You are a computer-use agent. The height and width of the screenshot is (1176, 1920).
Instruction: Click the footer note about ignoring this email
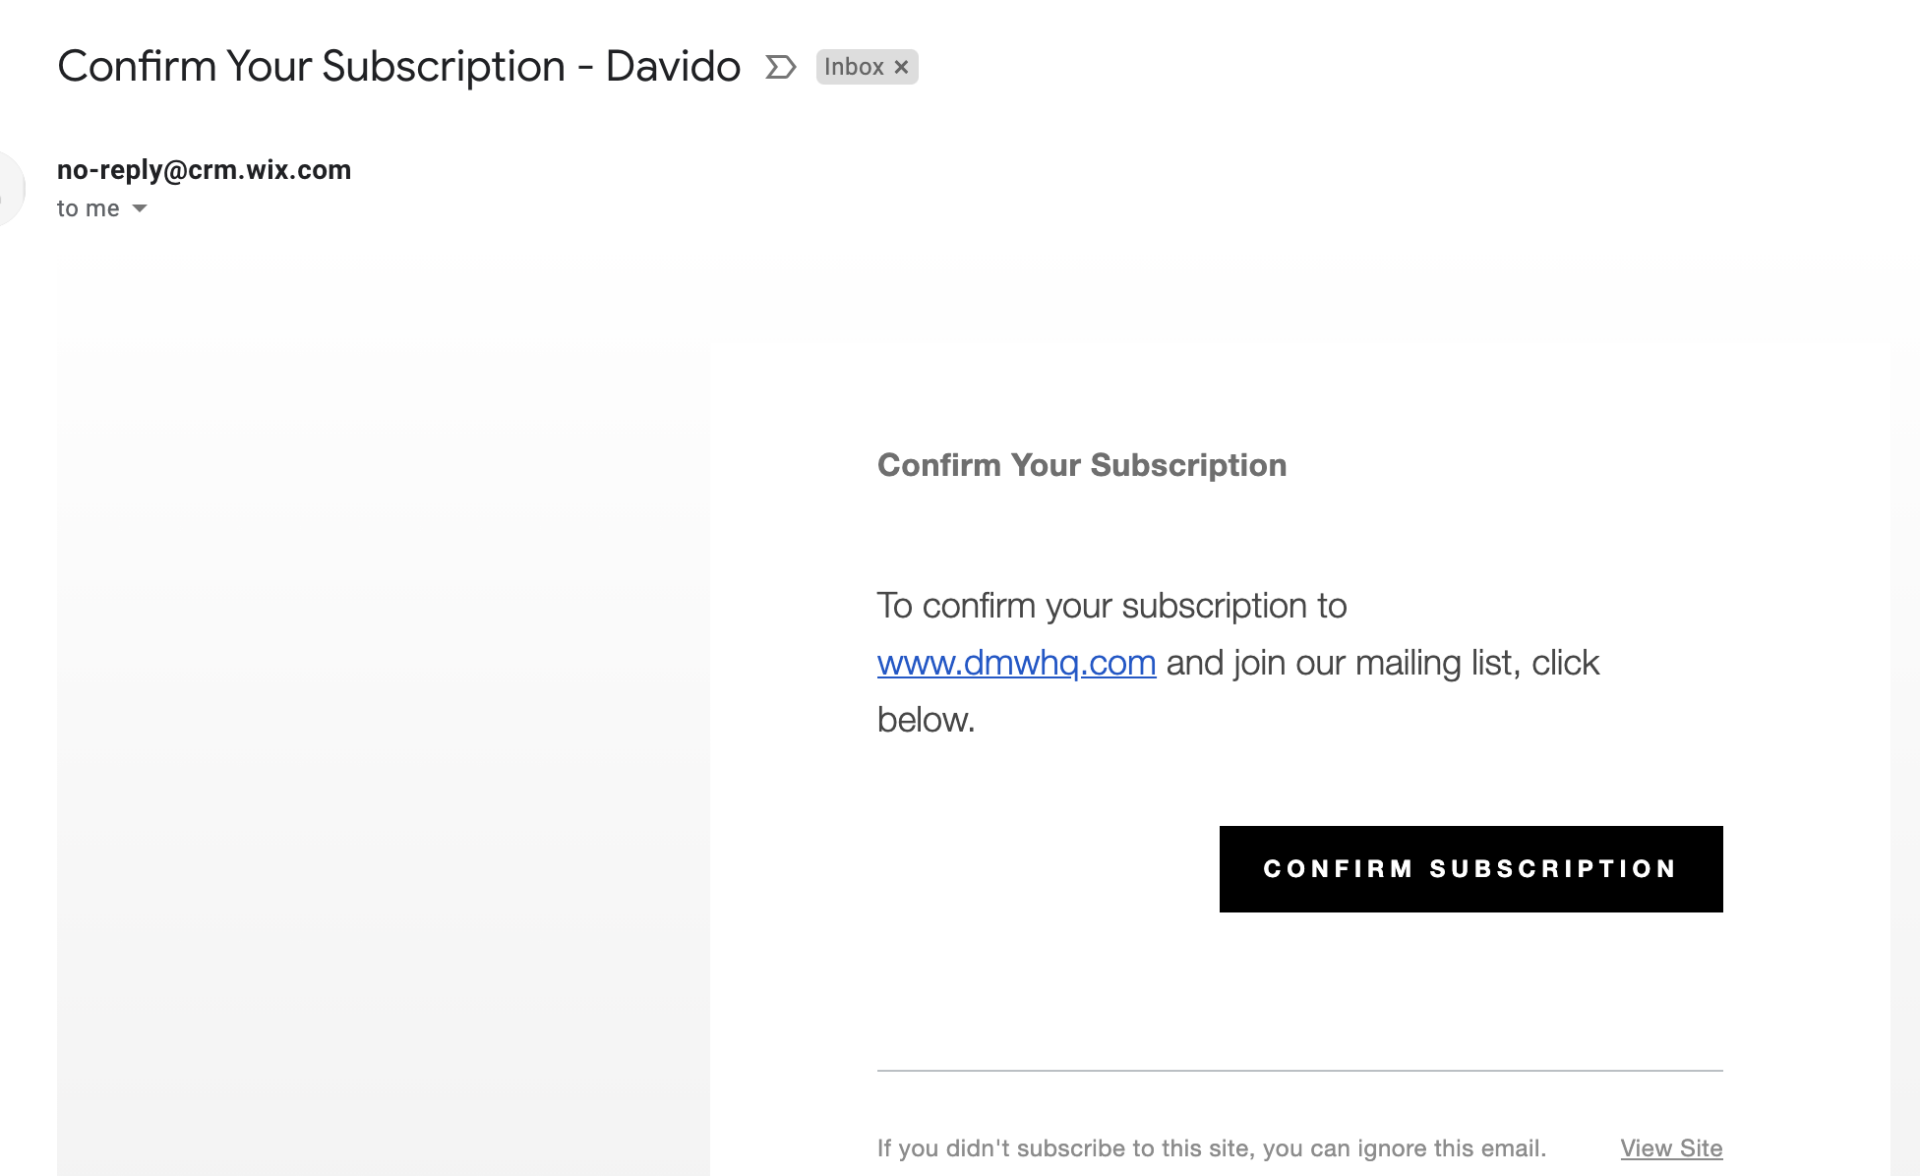pyautogui.click(x=1210, y=1148)
